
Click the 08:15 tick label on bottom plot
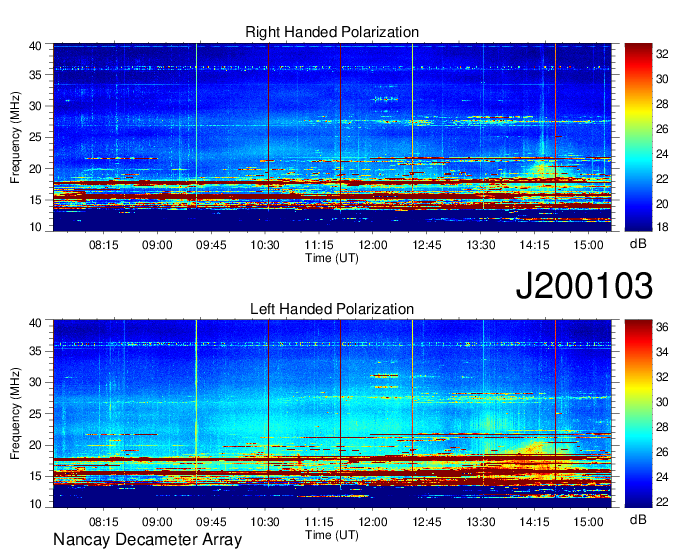(x=104, y=522)
